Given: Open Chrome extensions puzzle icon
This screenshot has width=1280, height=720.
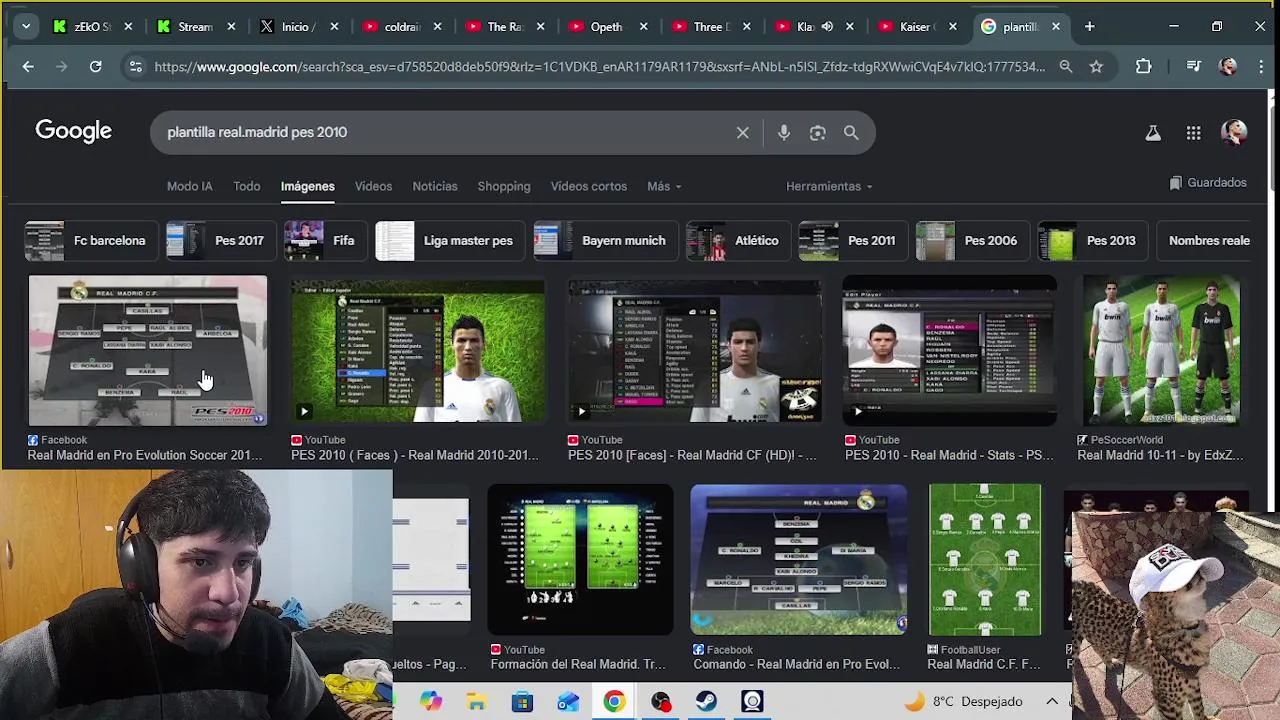Looking at the screenshot, I should (1143, 66).
